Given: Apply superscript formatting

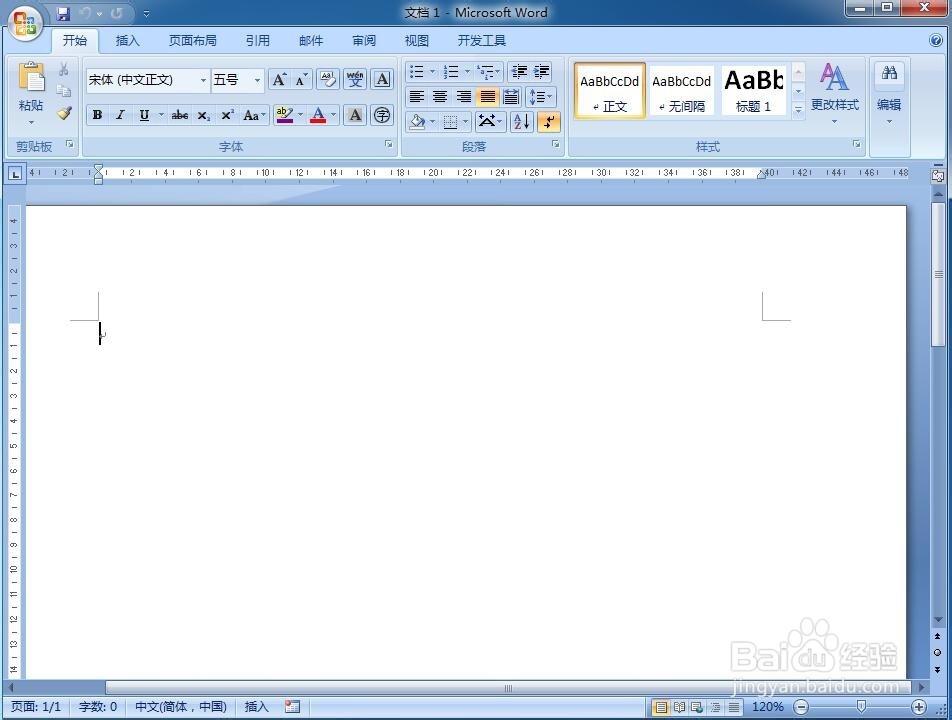Looking at the screenshot, I should click(x=227, y=115).
